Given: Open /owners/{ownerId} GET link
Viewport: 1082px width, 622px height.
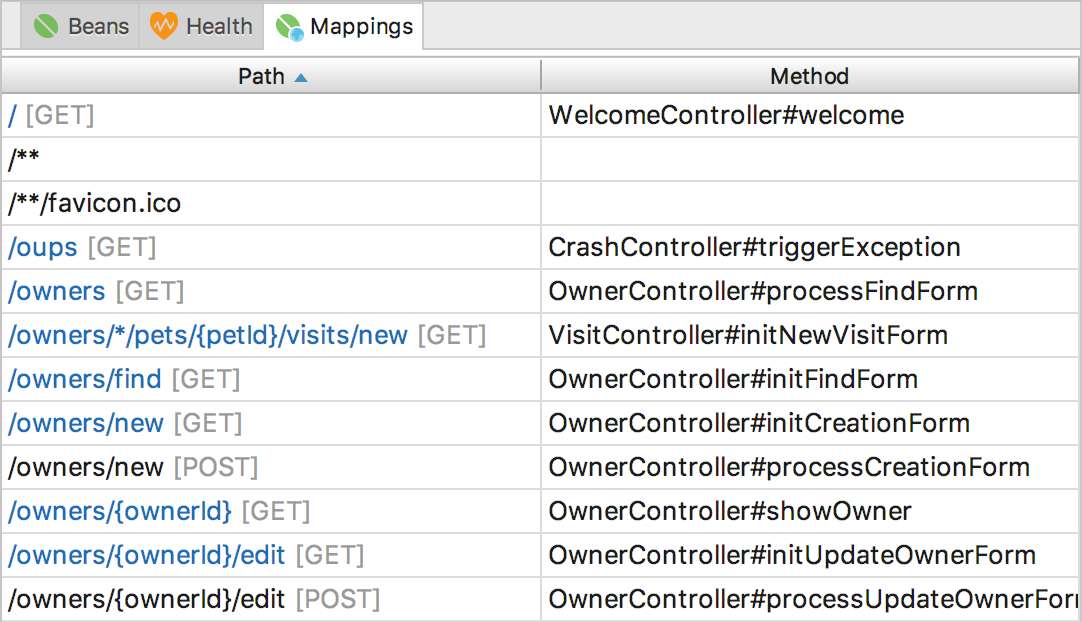Looking at the screenshot, I should tap(119, 511).
